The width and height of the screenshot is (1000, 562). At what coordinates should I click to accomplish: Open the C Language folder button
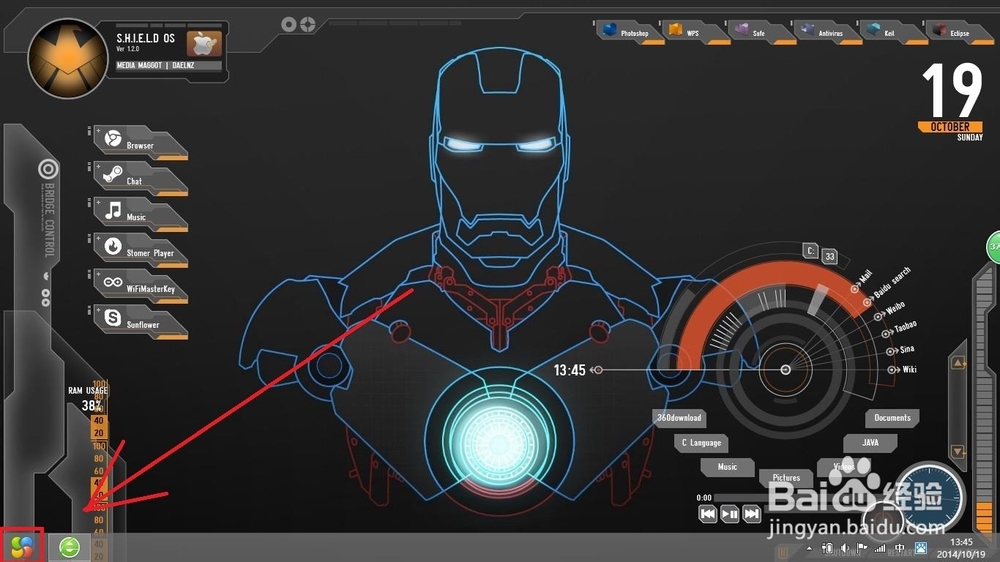(701, 443)
